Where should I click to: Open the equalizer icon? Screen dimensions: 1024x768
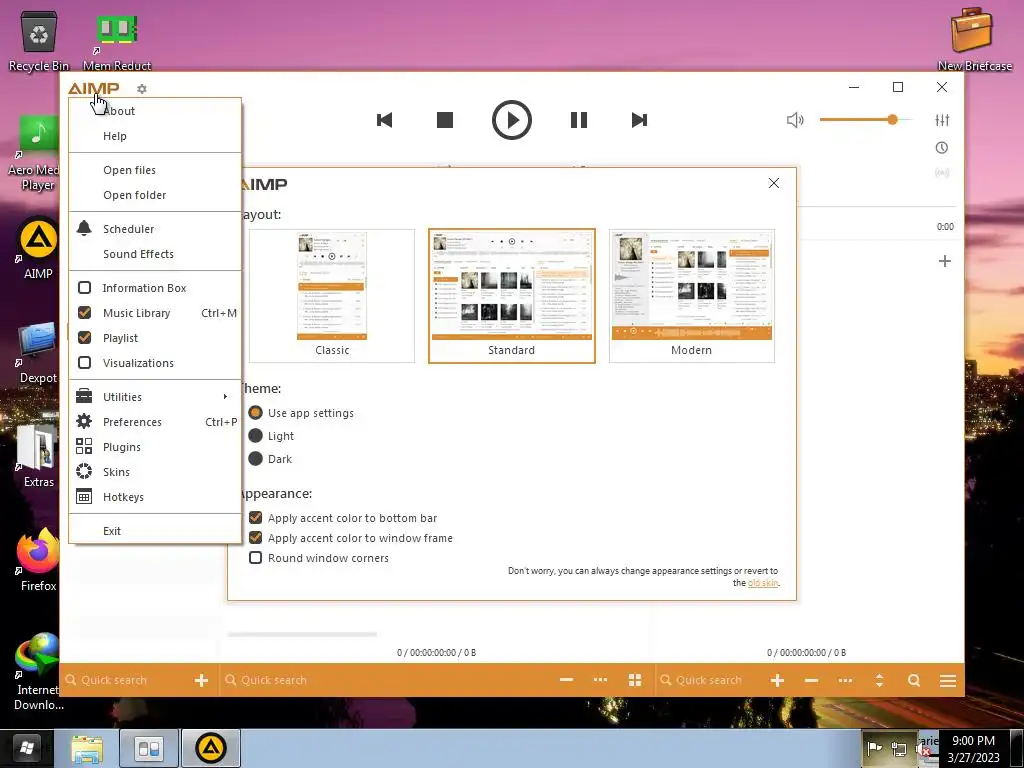coord(942,120)
